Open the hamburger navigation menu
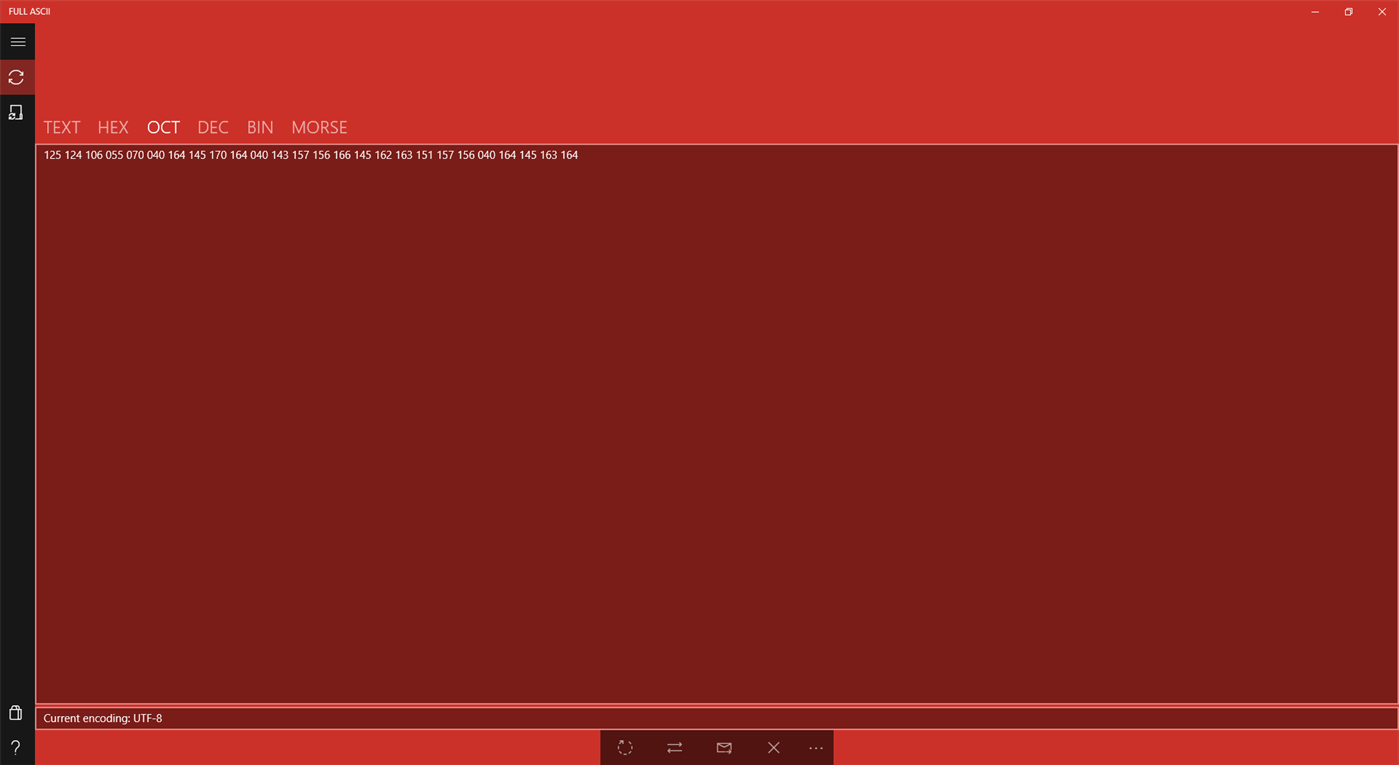This screenshot has height=765, width=1399. coord(17,41)
